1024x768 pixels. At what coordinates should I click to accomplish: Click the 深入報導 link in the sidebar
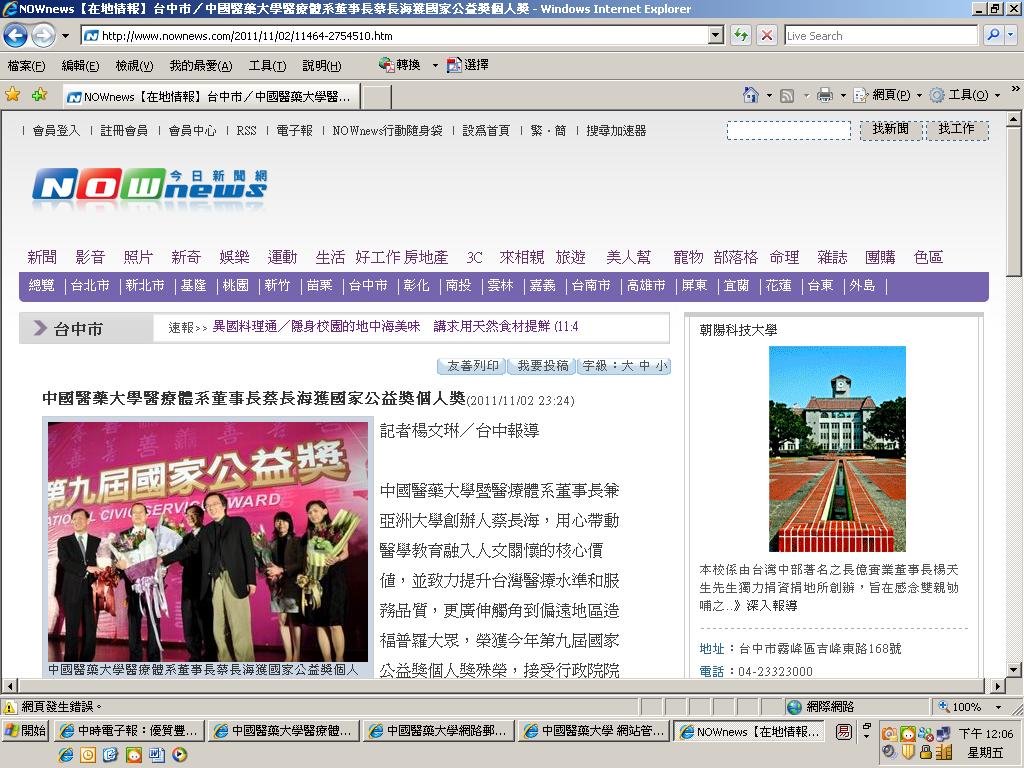coord(772,605)
